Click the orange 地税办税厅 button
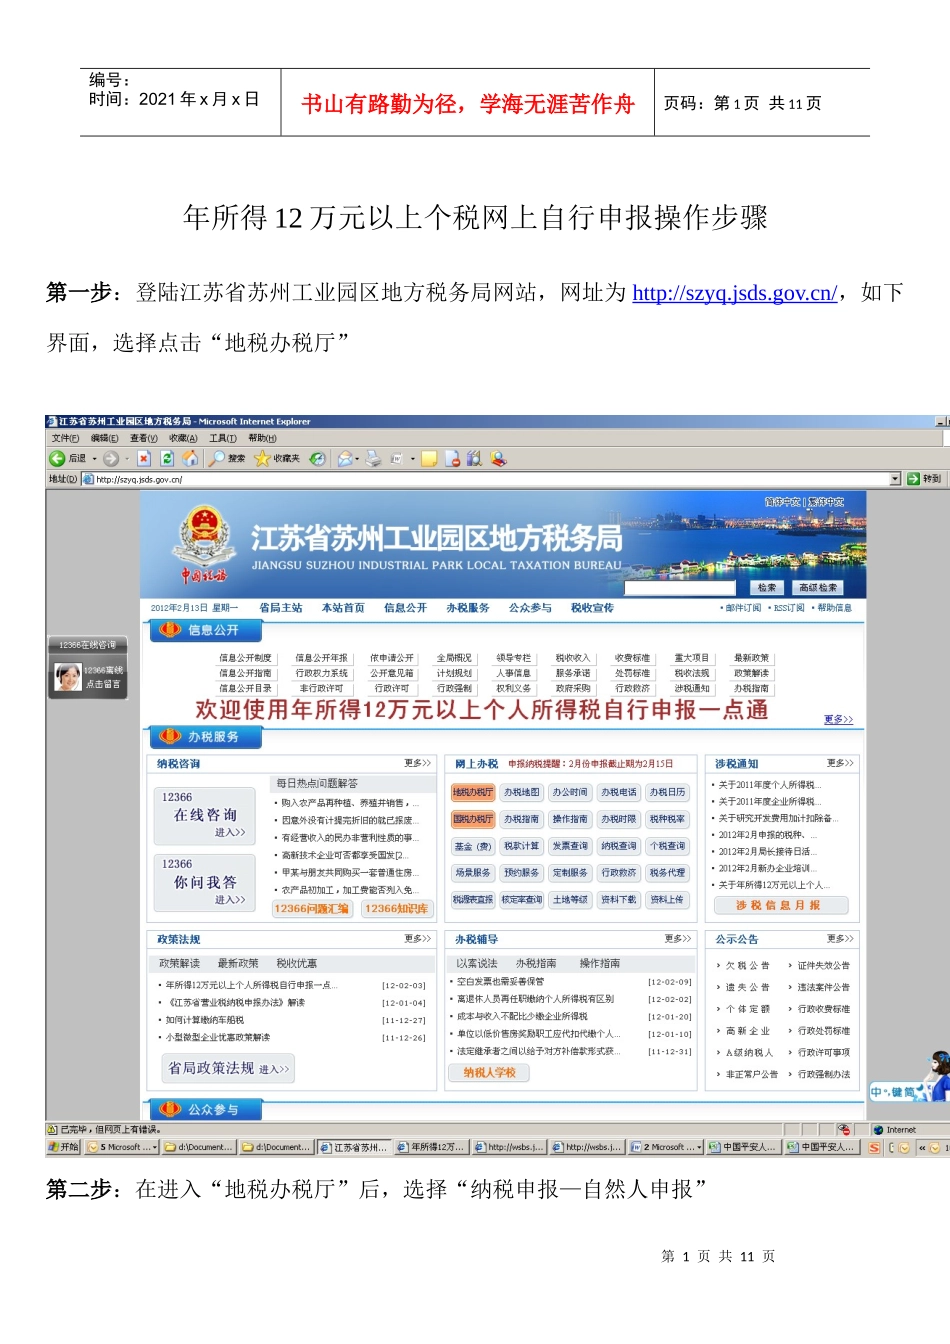This screenshot has width=950, height=1344. pos(473,792)
